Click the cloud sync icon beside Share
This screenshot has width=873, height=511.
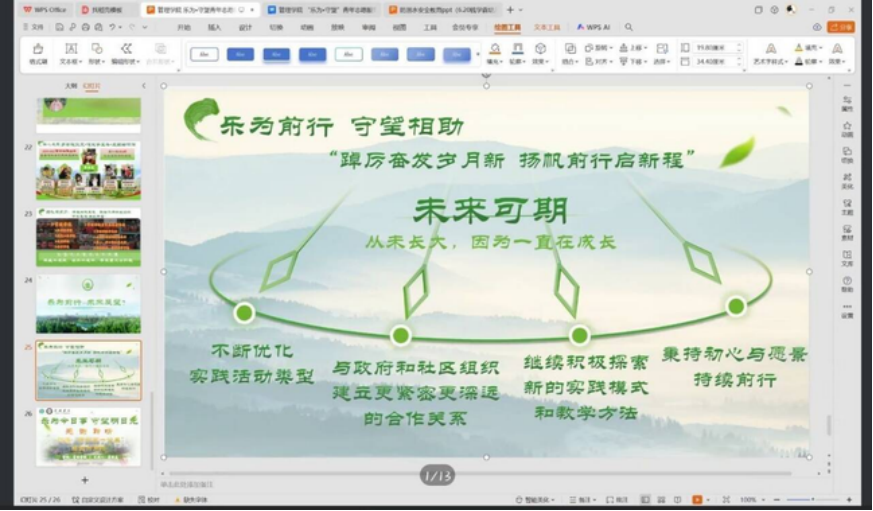(x=817, y=27)
